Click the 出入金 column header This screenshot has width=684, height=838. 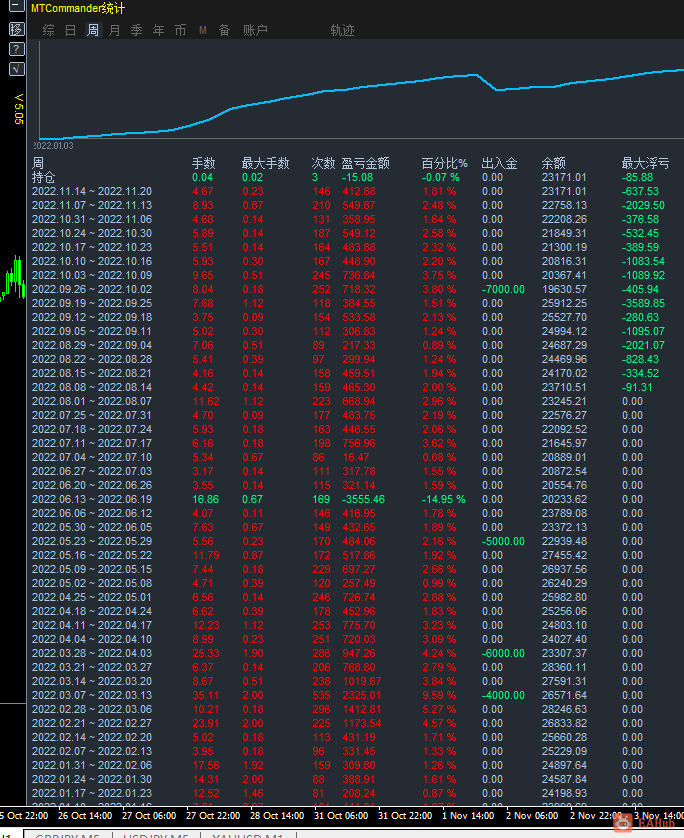click(x=500, y=163)
